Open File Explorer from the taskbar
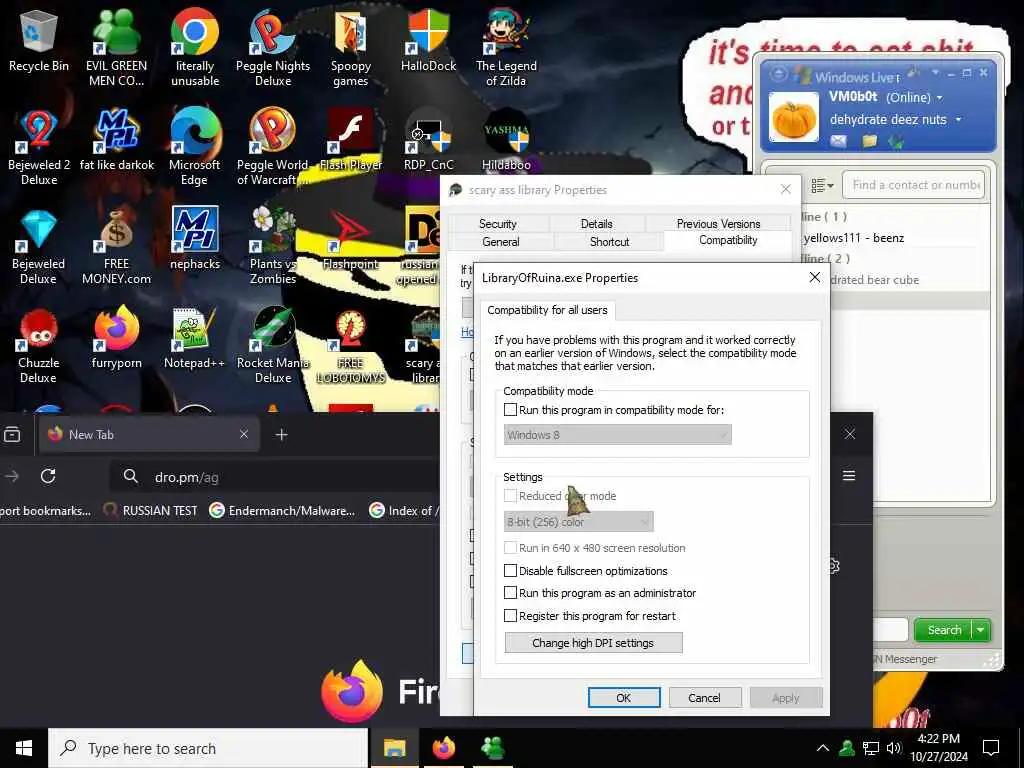This screenshot has width=1024, height=768. pyautogui.click(x=394, y=748)
